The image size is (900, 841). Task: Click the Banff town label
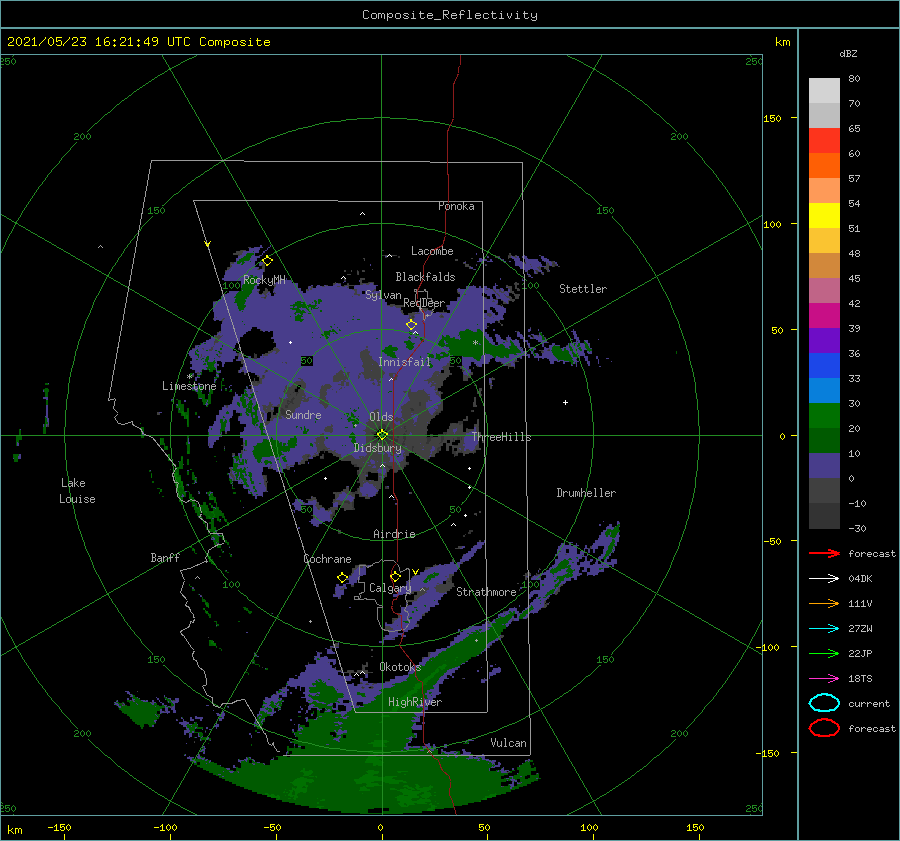[165, 557]
